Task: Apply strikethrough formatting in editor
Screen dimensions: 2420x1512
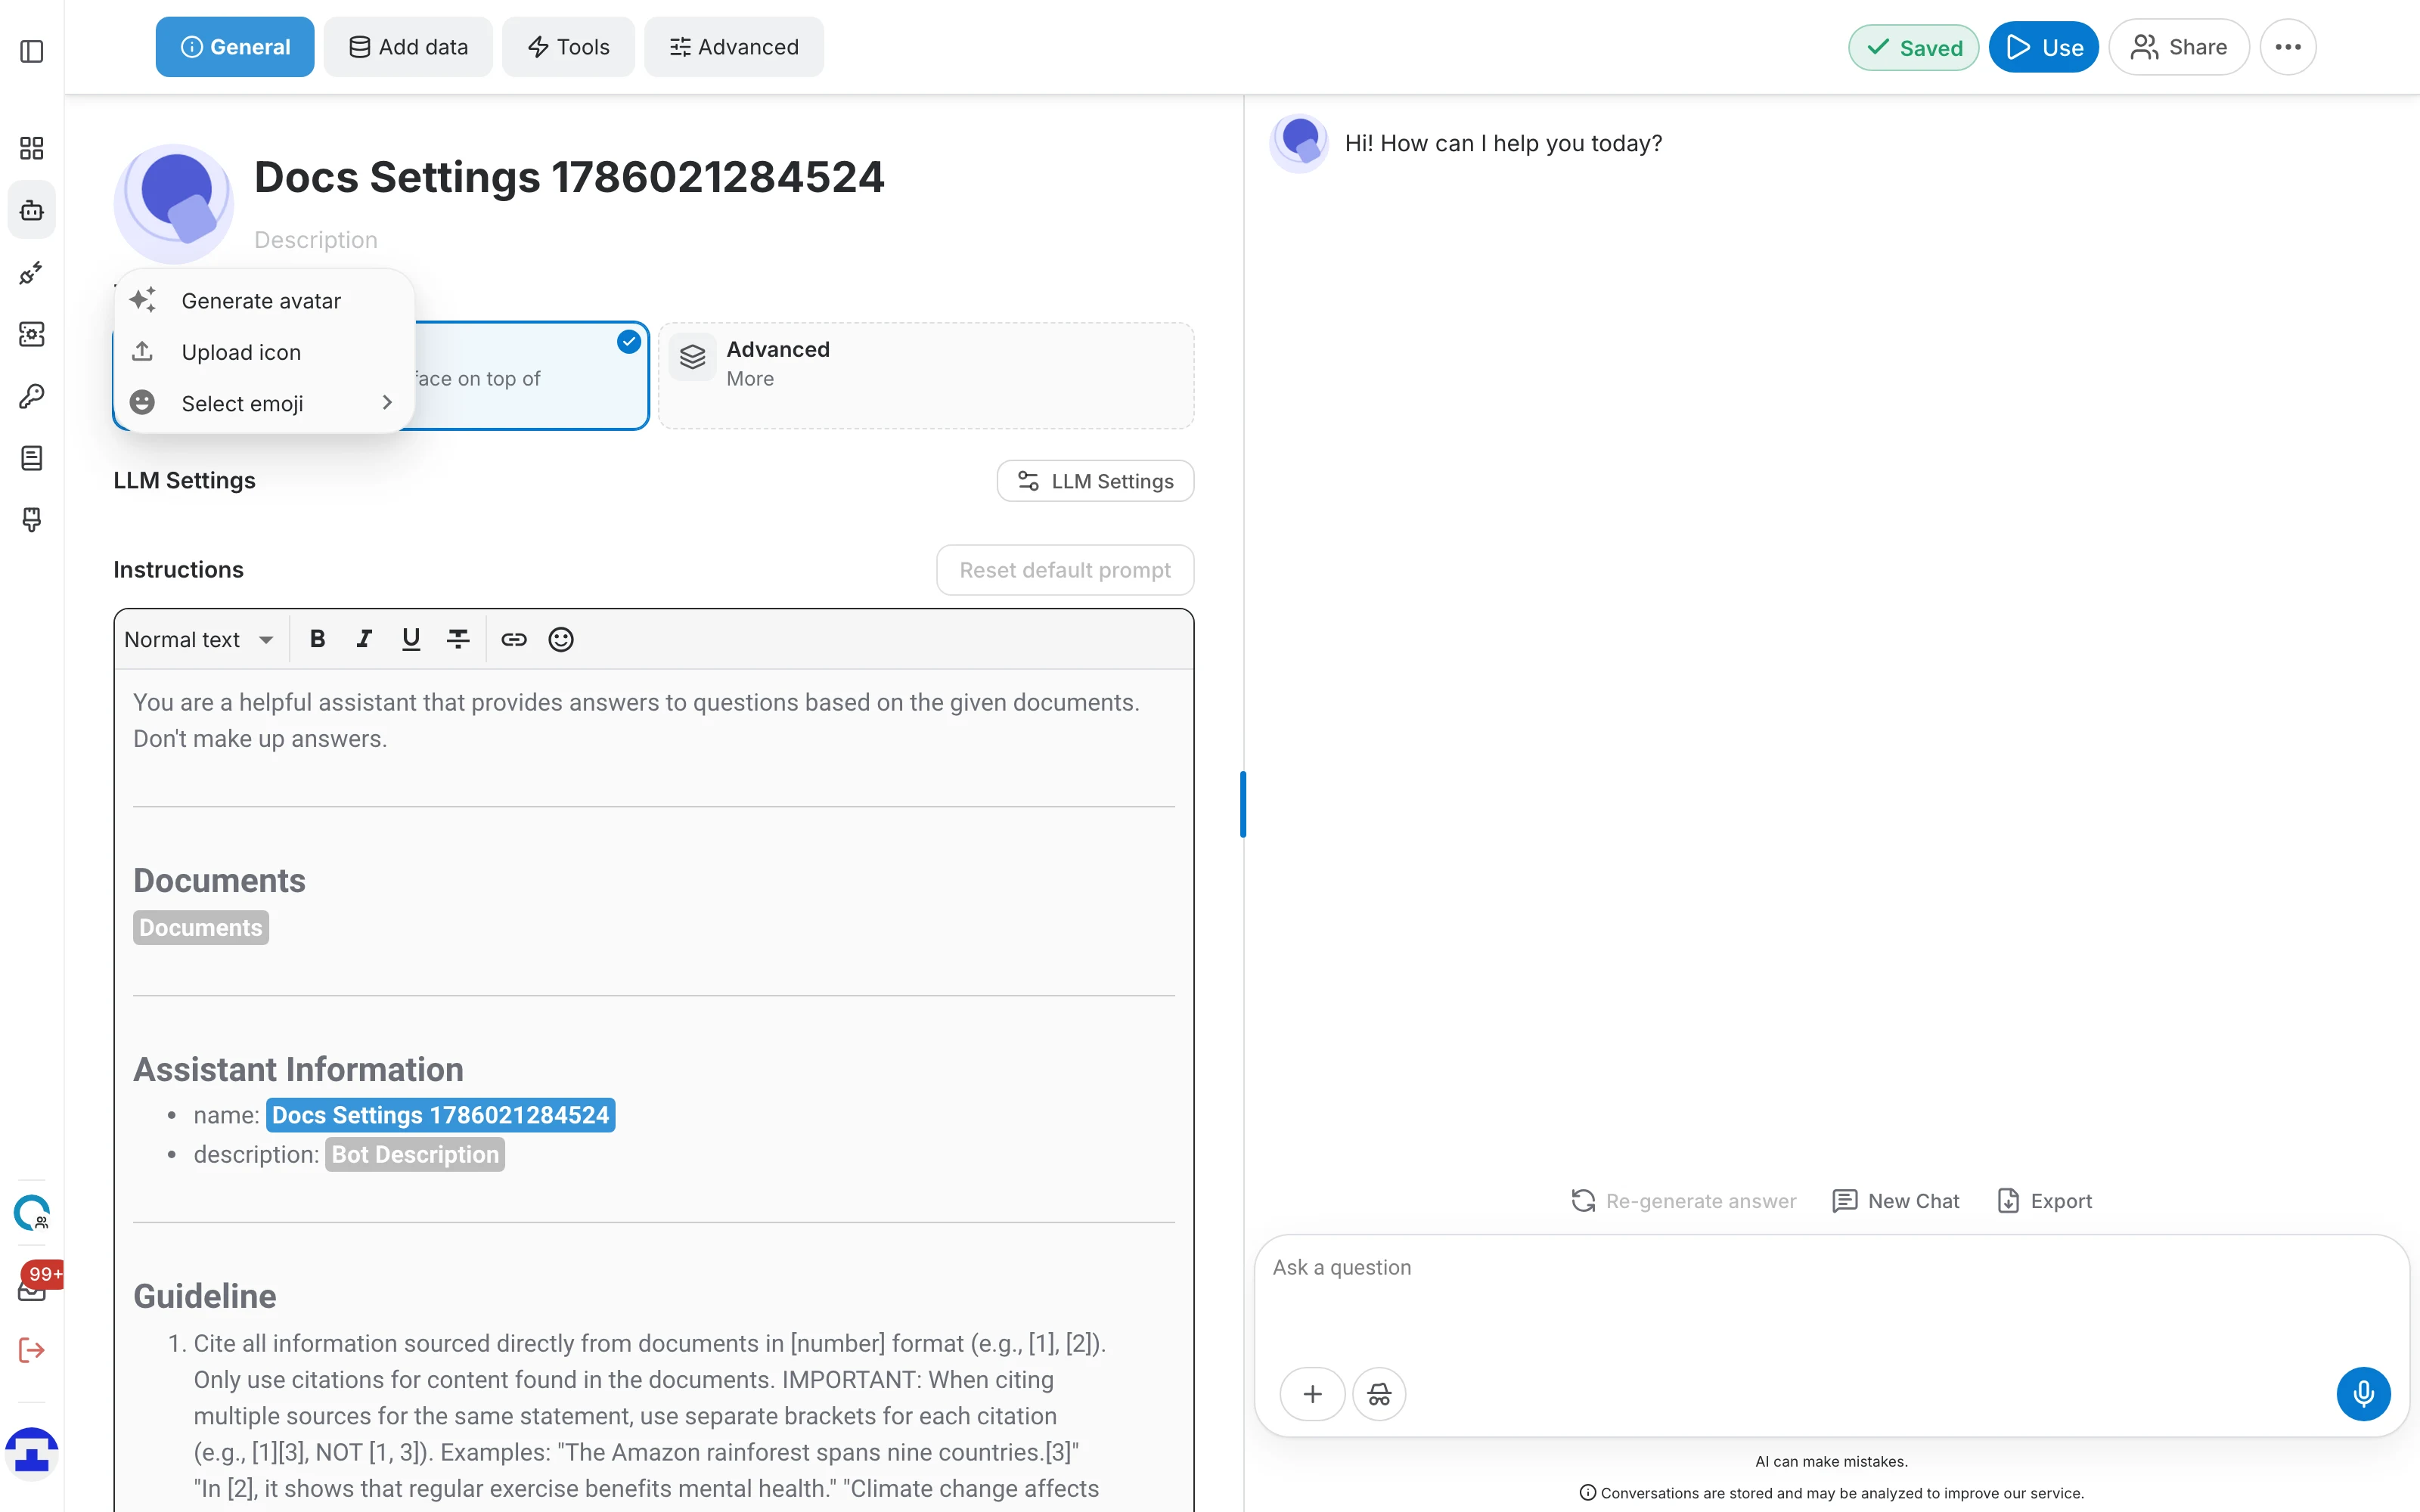Action: click(x=458, y=639)
